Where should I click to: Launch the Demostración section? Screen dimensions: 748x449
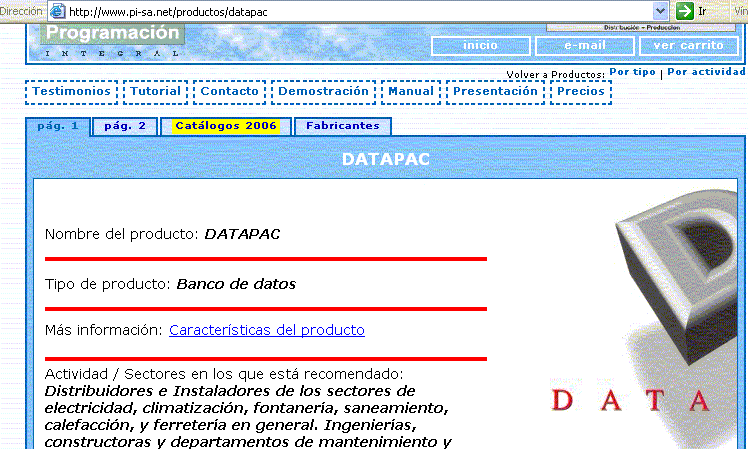point(323,92)
